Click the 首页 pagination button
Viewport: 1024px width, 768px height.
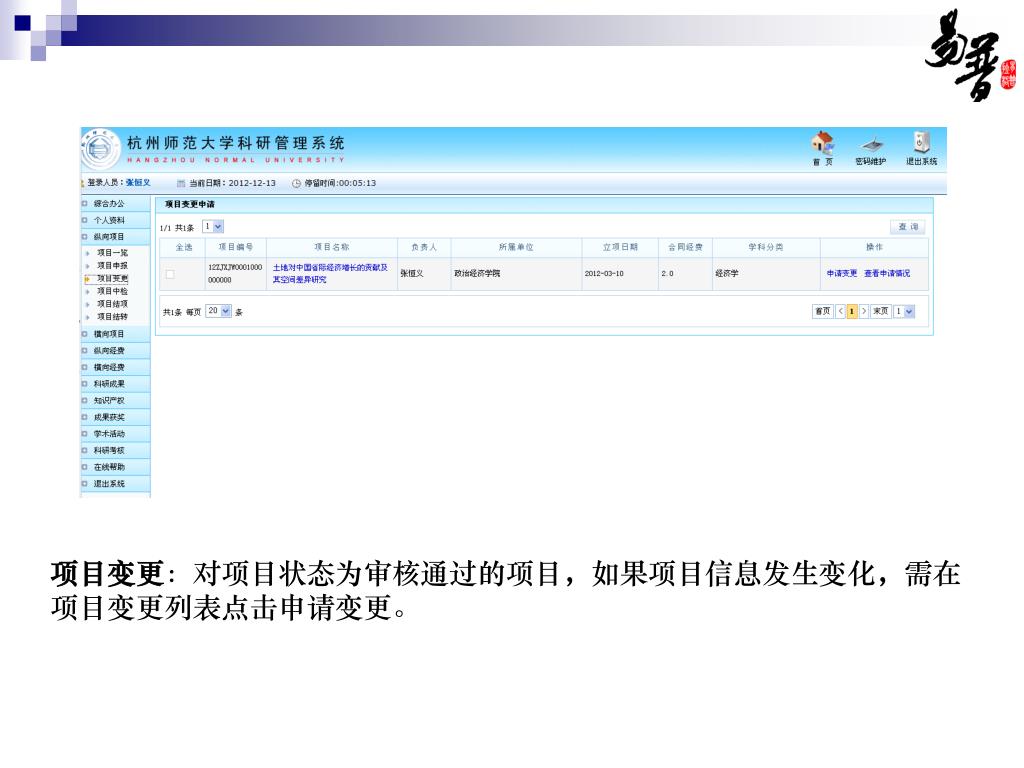(822, 312)
